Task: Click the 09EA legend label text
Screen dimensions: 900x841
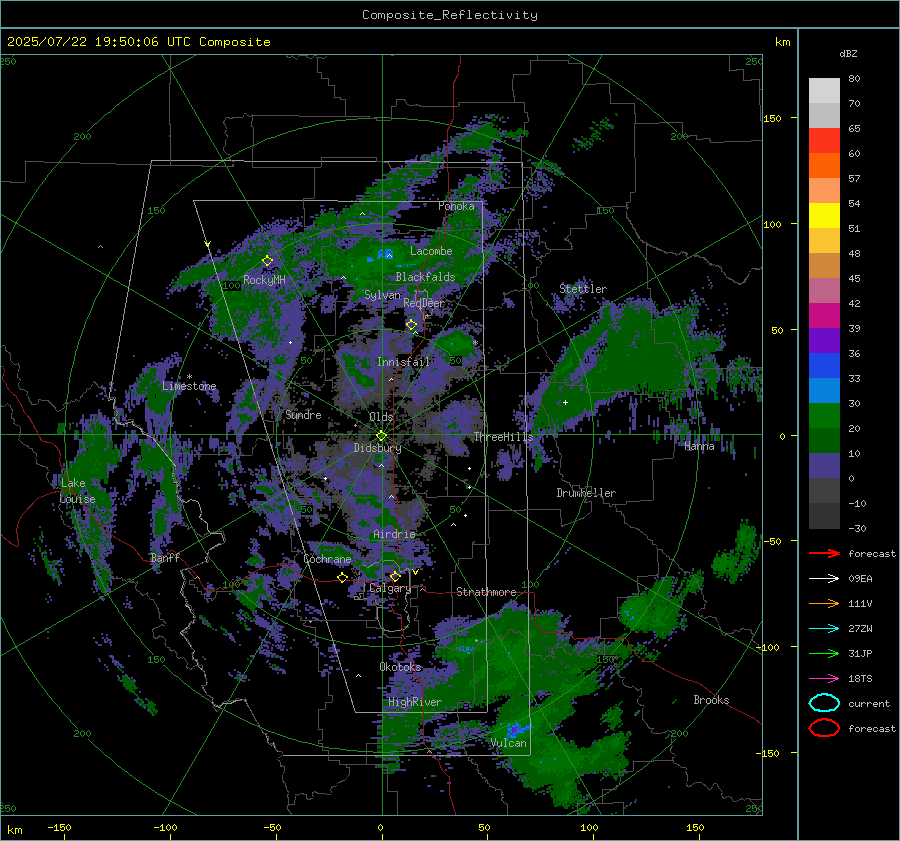Action: (860, 579)
